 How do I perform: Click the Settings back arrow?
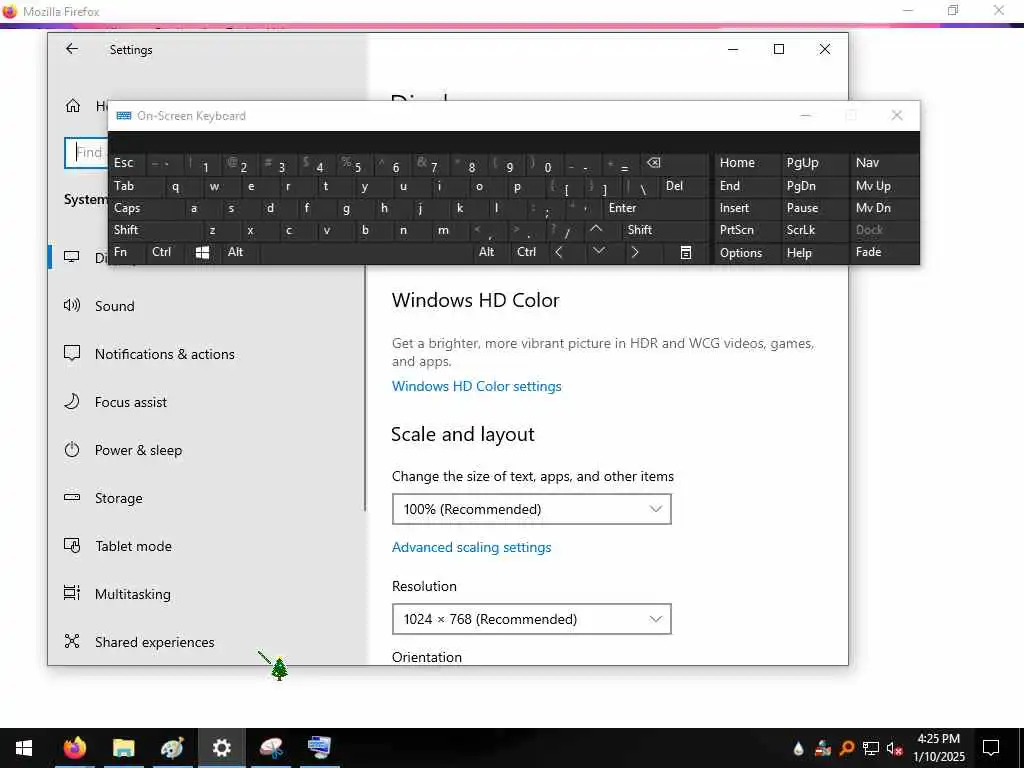(x=72, y=49)
